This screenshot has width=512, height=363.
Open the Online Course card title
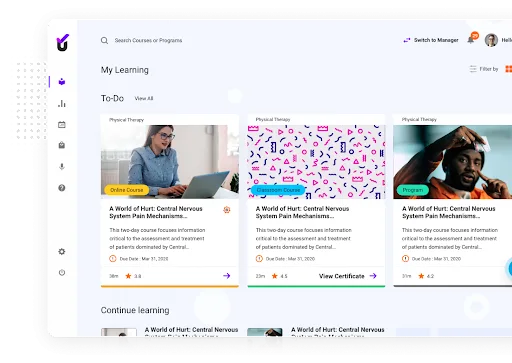(156, 212)
